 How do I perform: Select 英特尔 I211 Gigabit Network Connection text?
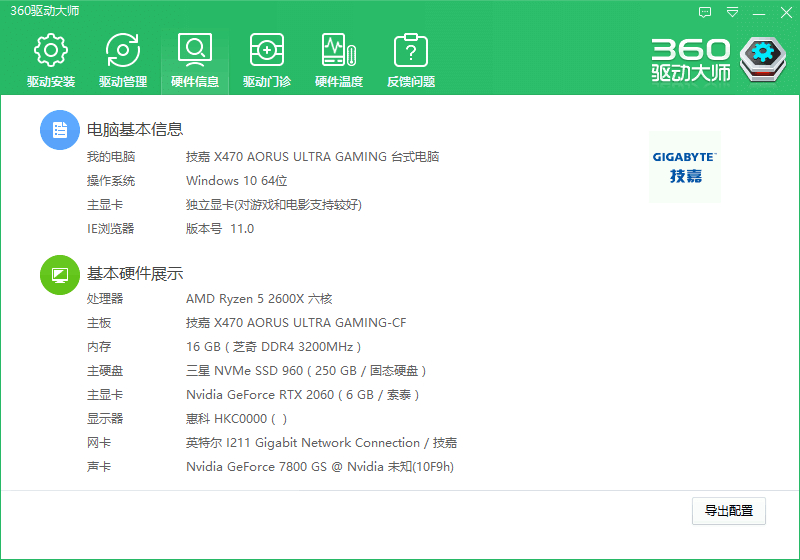click(321, 443)
